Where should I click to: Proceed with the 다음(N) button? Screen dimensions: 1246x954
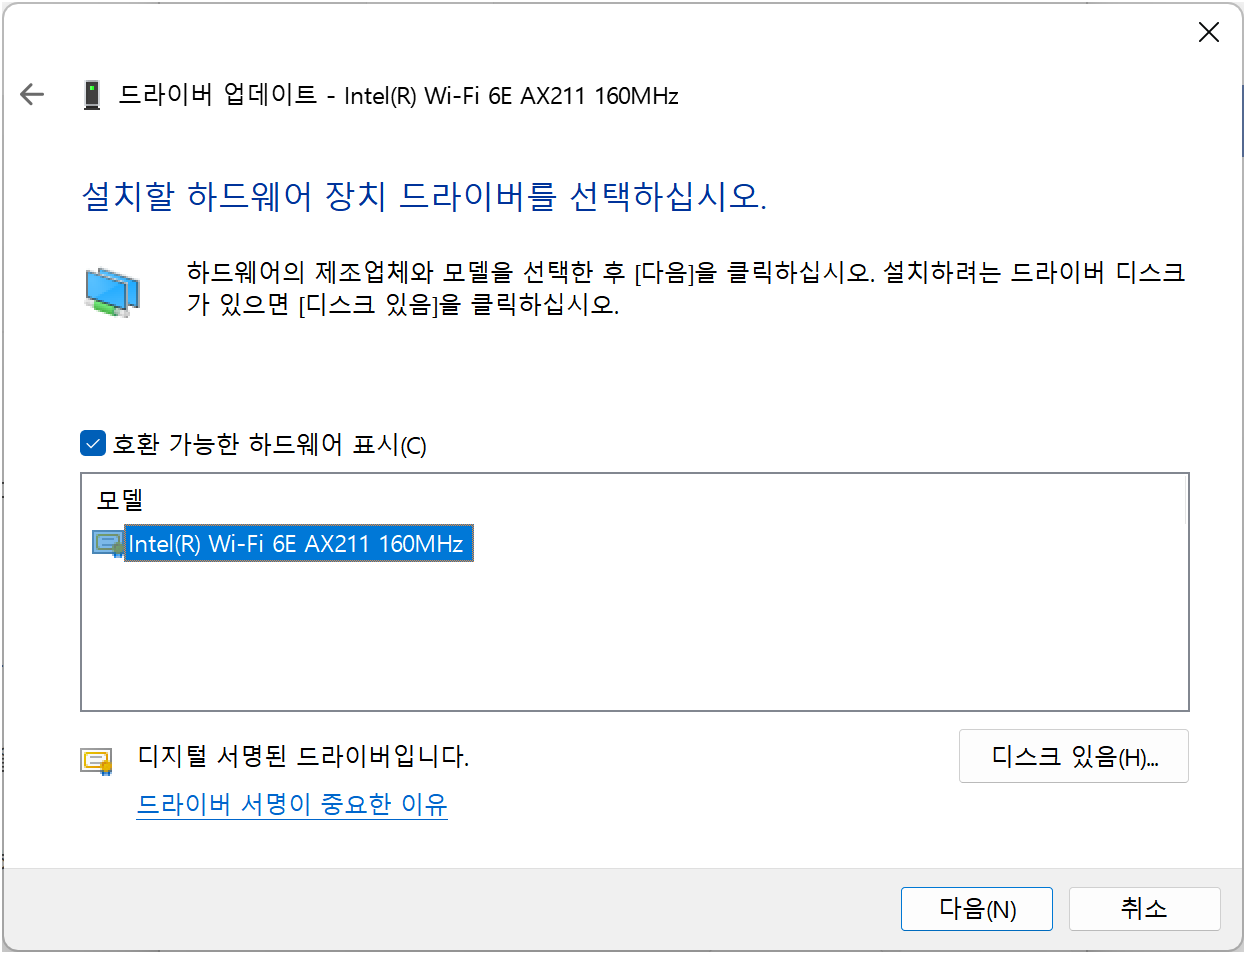(976, 909)
